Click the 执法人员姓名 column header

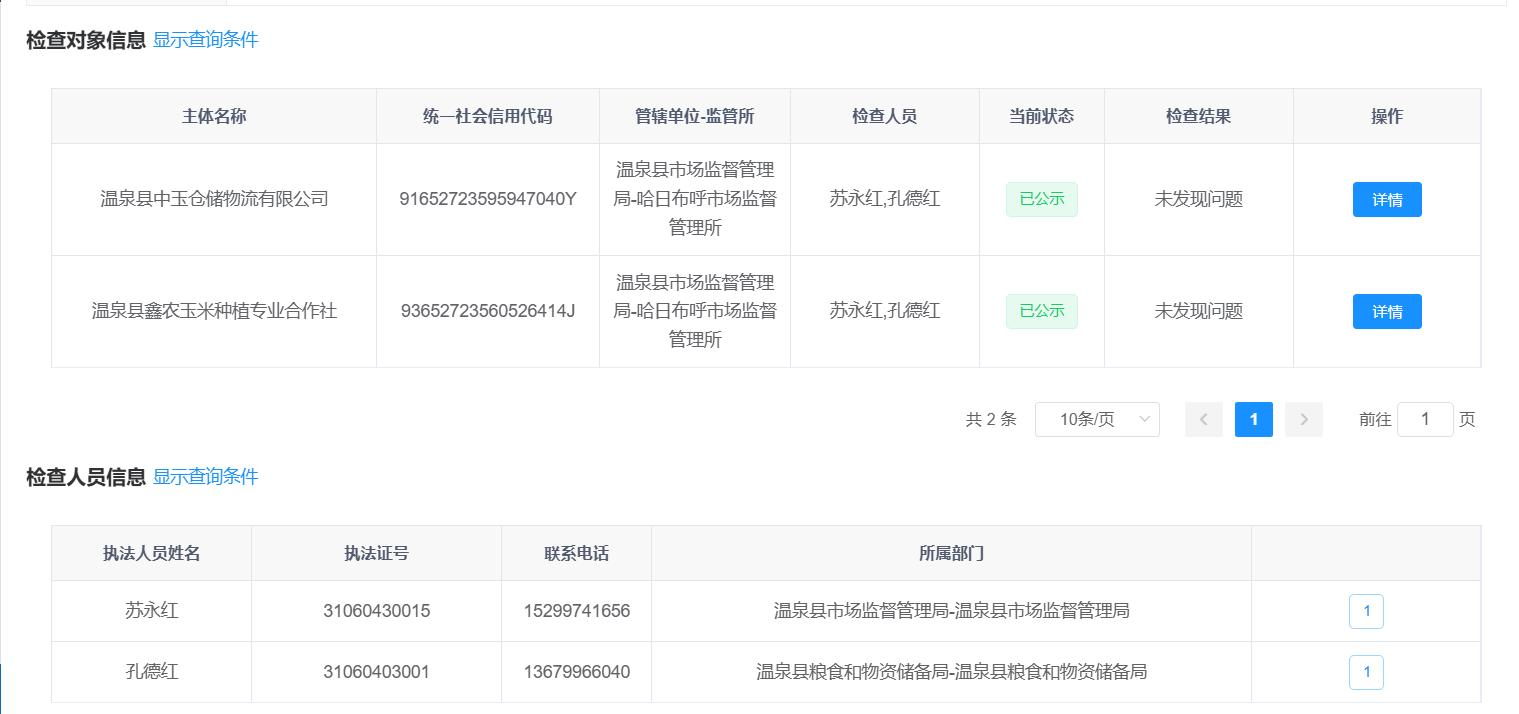pos(151,553)
